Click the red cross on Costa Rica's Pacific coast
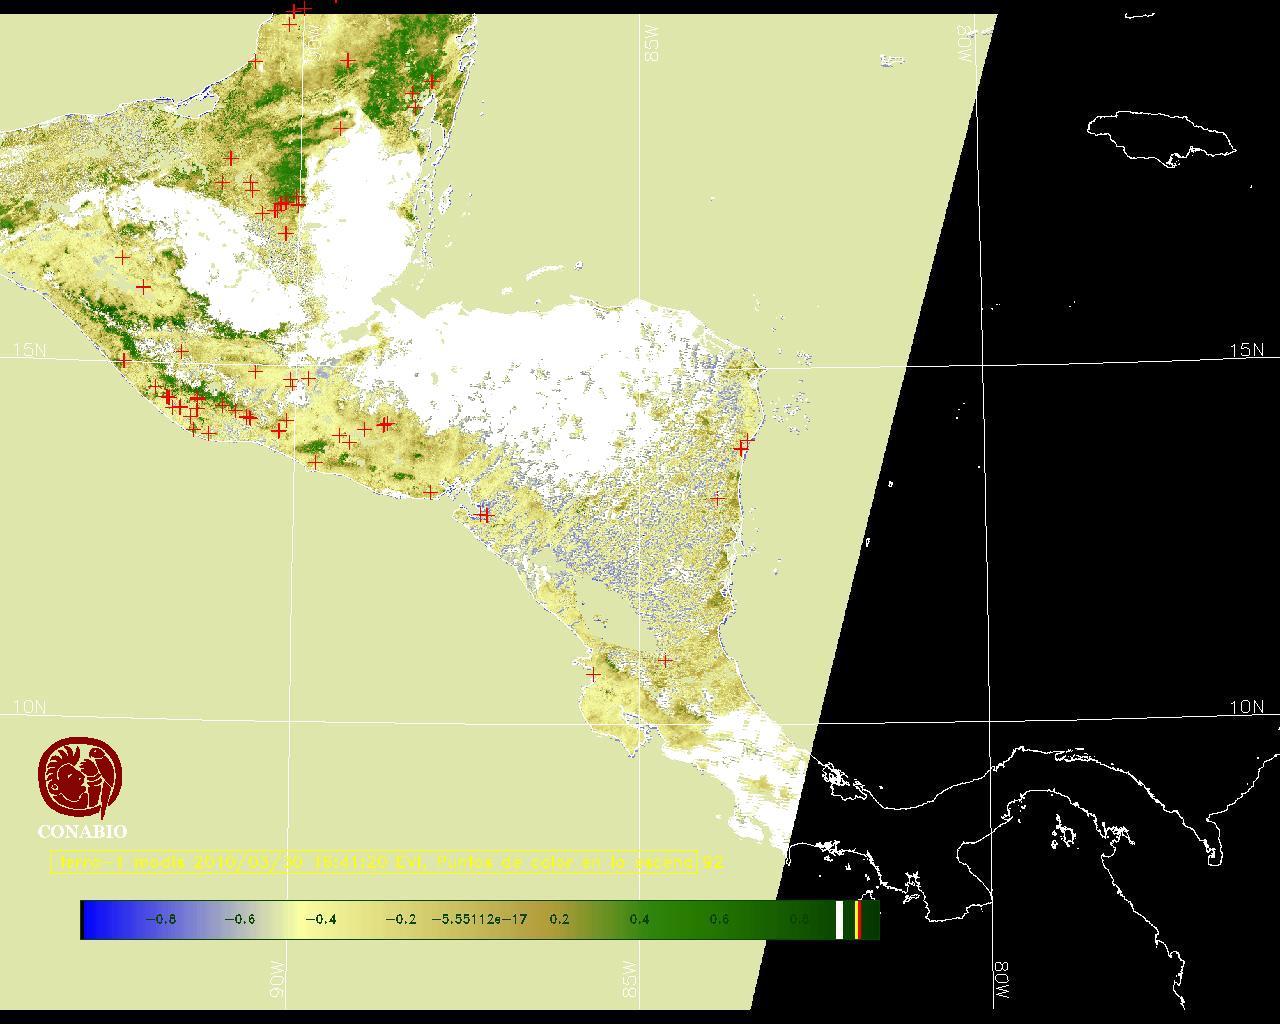The image size is (1280, 1024). click(x=593, y=674)
